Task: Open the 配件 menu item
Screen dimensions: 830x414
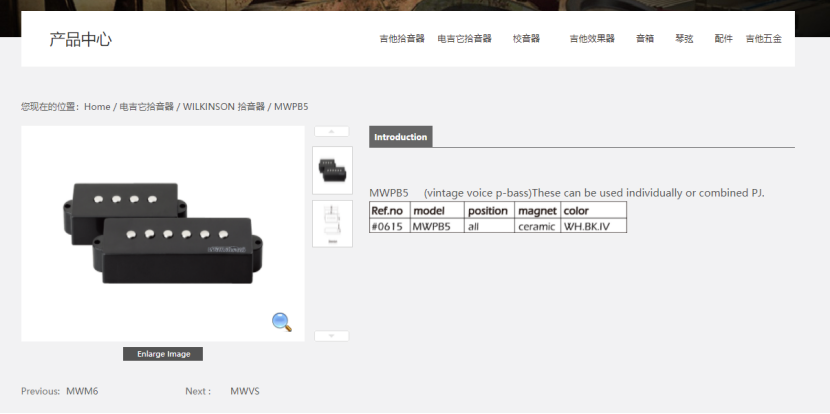Action: tap(724, 39)
